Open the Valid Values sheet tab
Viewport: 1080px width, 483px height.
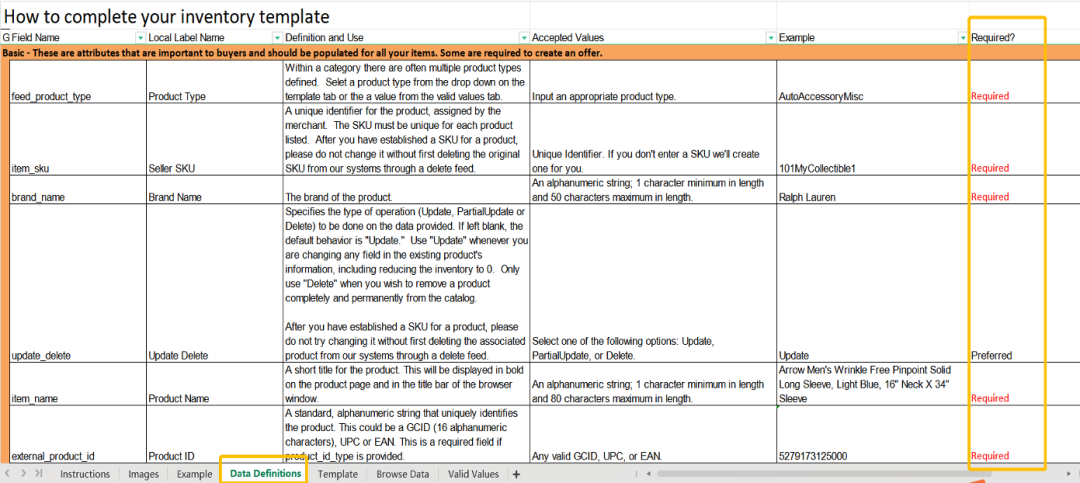(x=473, y=474)
